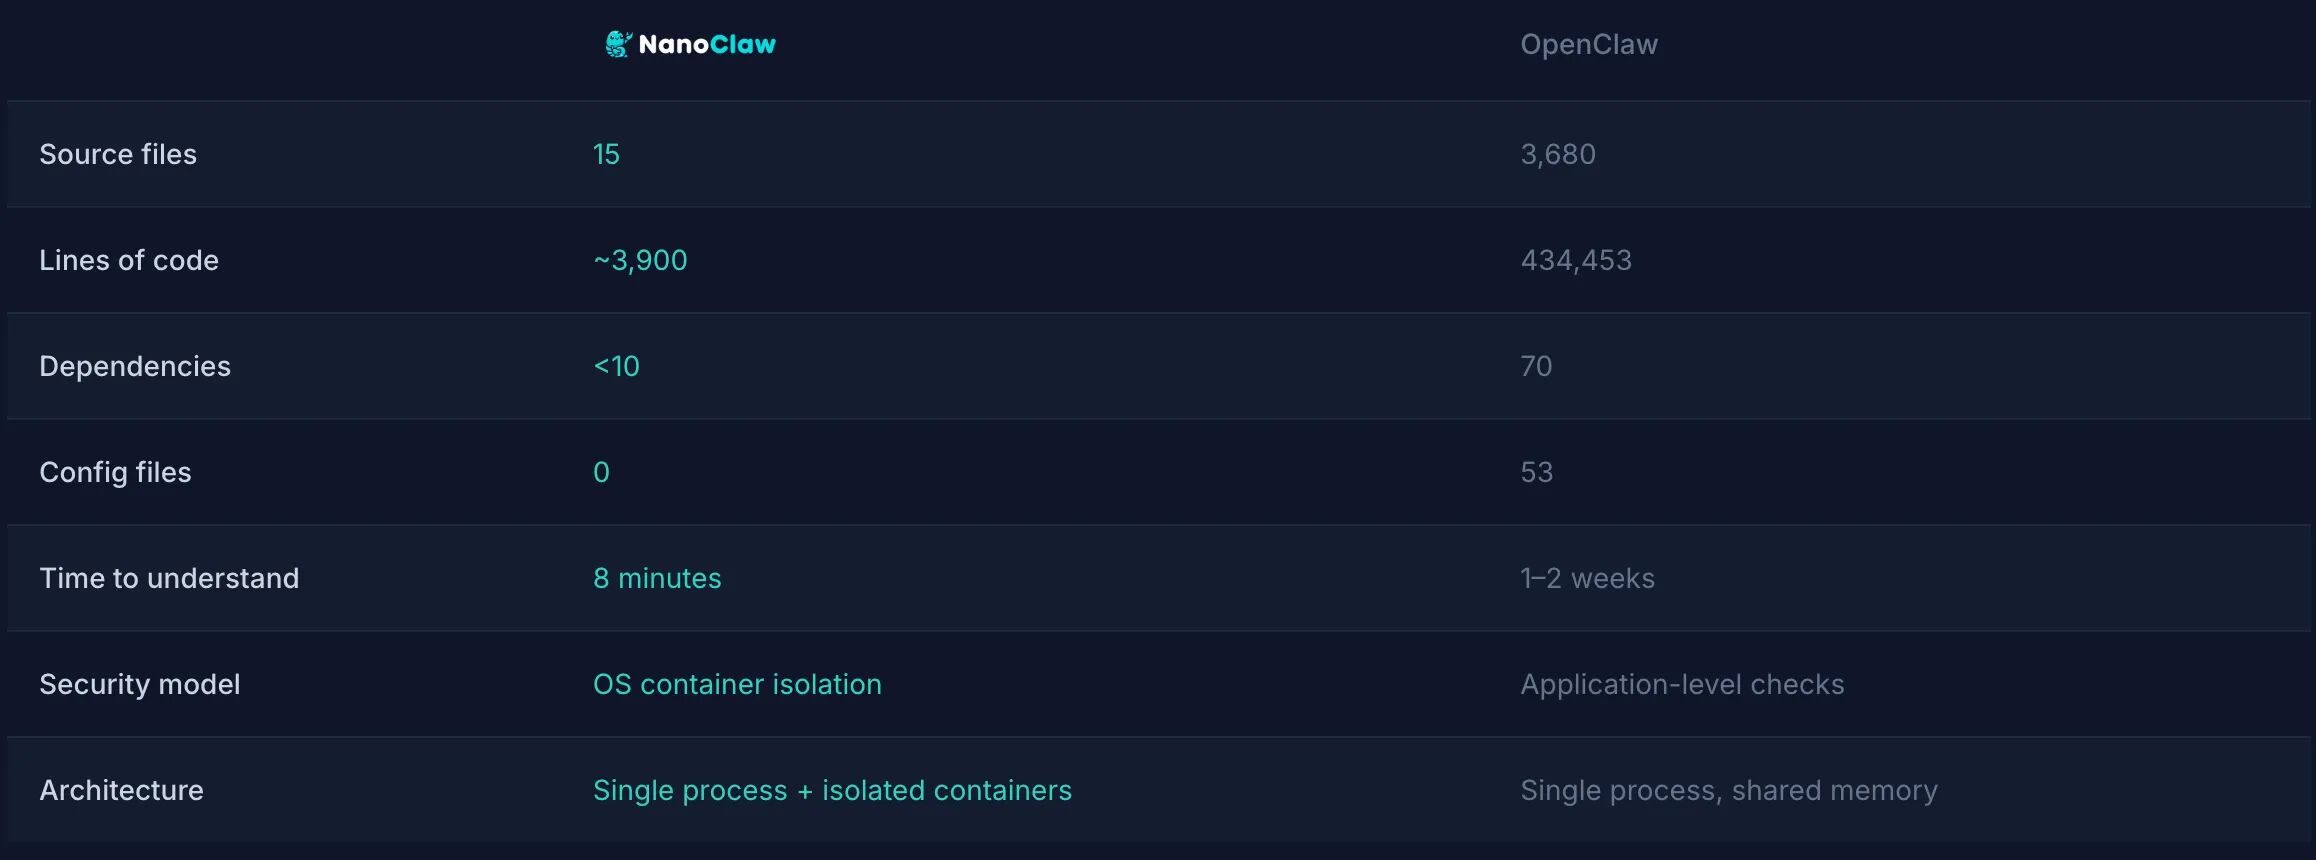The height and width of the screenshot is (860, 2316).
Task: Click "Single process + isolated containers" text
Action: point(832,790)
